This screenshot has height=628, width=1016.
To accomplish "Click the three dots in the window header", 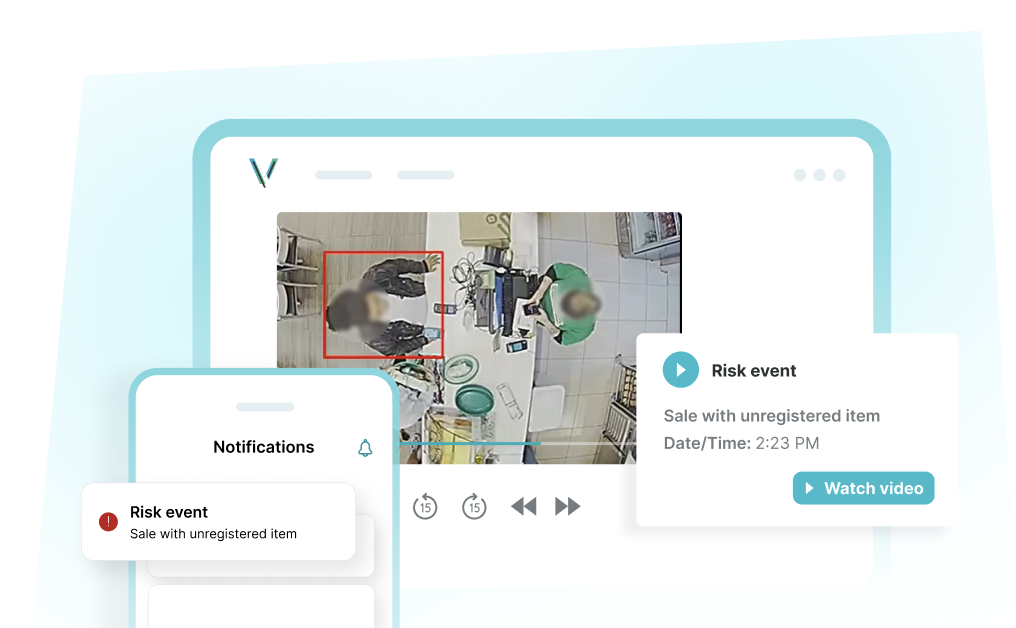I will pyautogui.click(x=819, y=175).
